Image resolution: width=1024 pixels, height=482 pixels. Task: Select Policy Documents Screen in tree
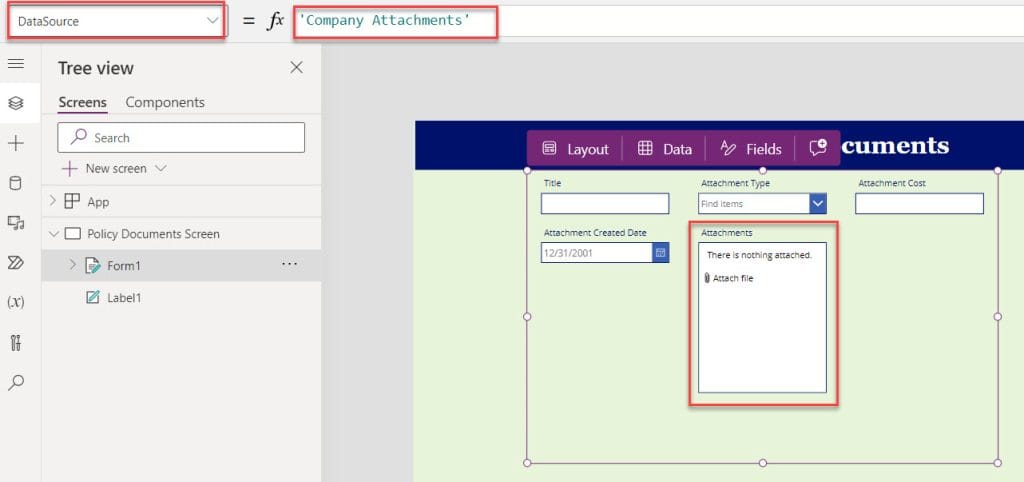tap(153, 234)
